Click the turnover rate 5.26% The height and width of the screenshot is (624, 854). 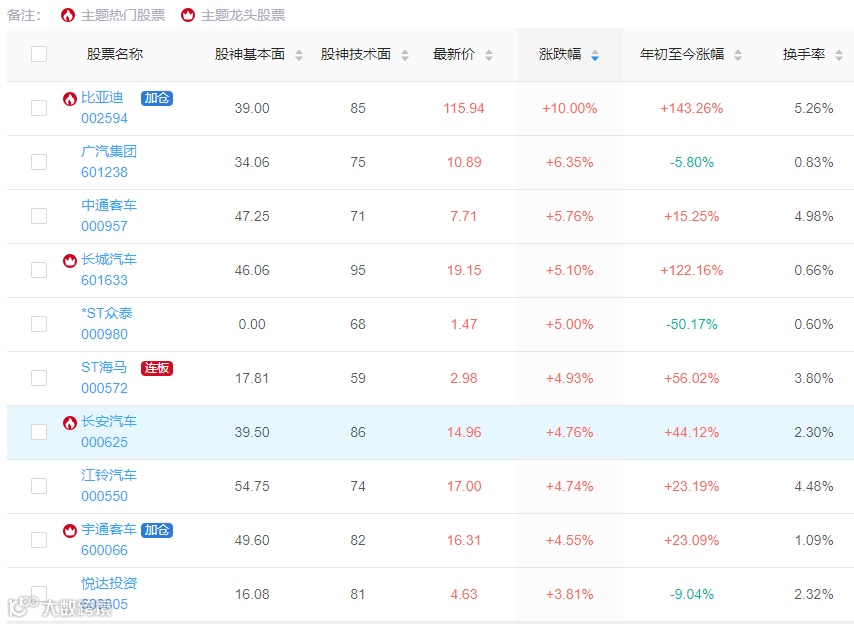click(814, 108)
